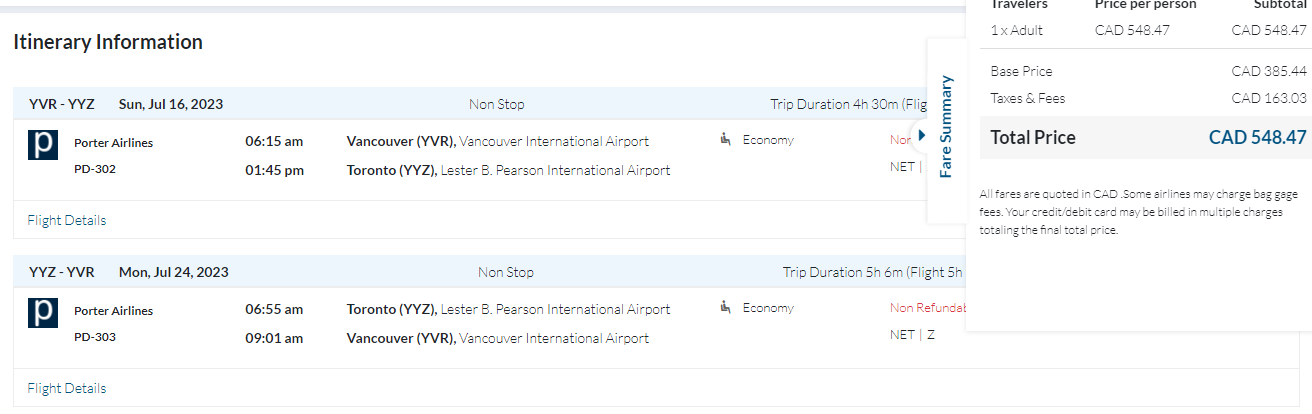Image resolution: width=1312 pixels, height=414 pixels.
Task: Click the Total Price CAD 548.47 amount
Action: pos(1257,138)
